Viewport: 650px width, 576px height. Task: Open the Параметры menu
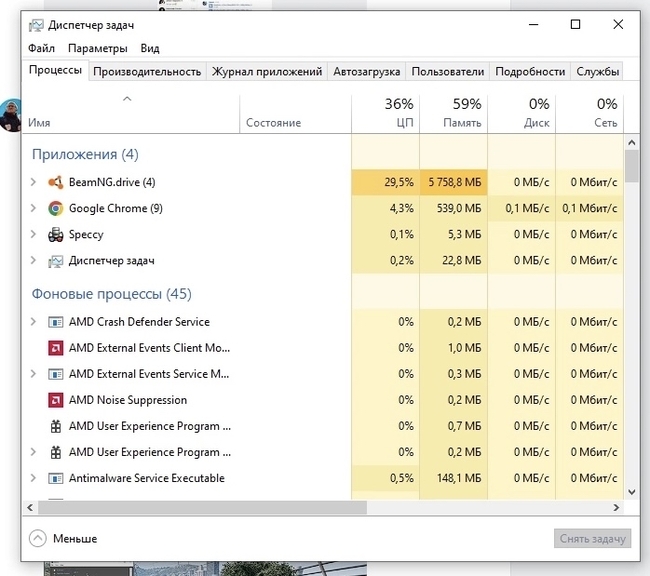point(97,48)
